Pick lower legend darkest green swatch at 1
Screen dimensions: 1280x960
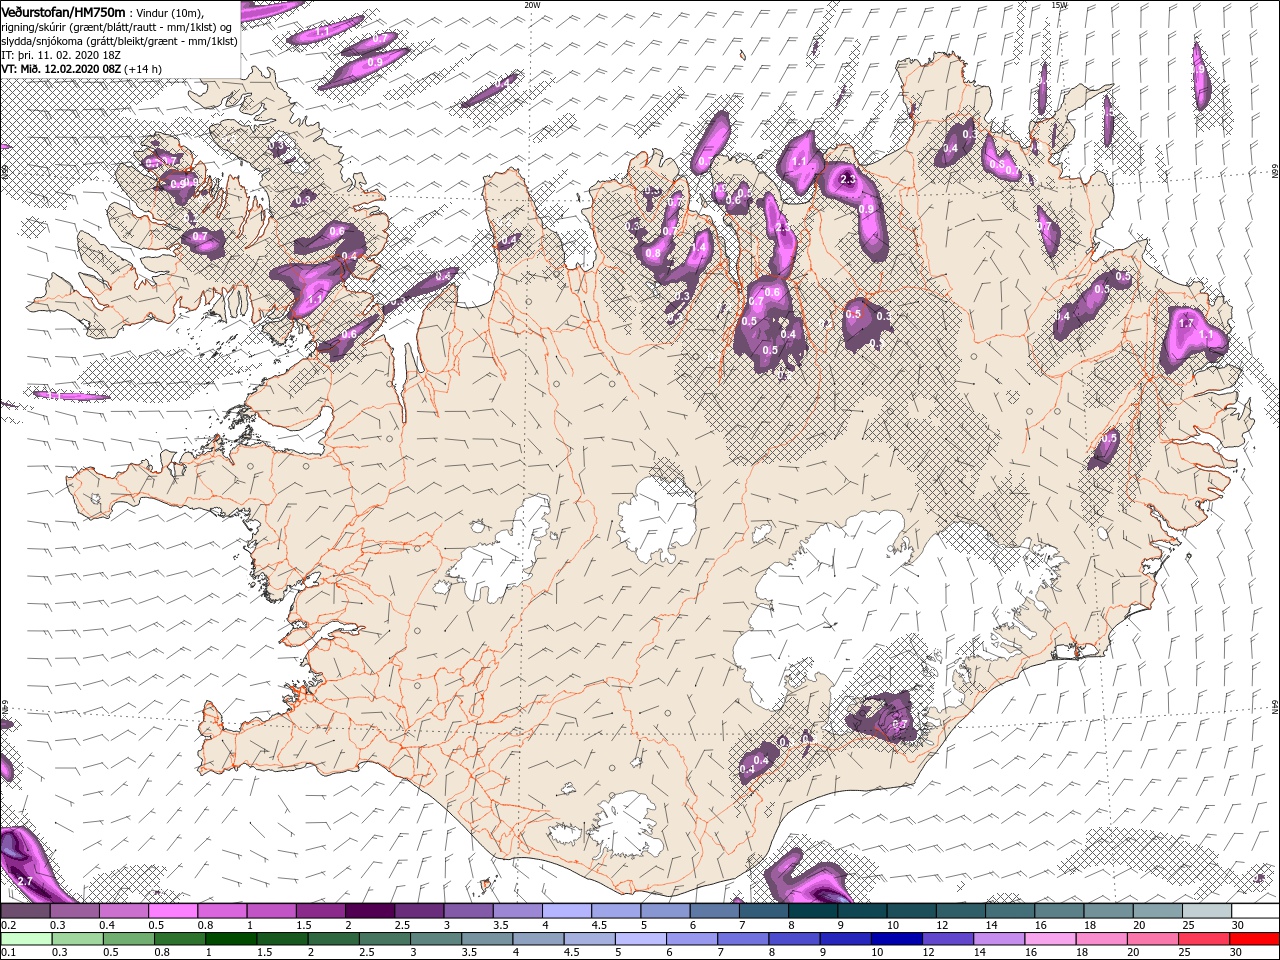(230, 939)
